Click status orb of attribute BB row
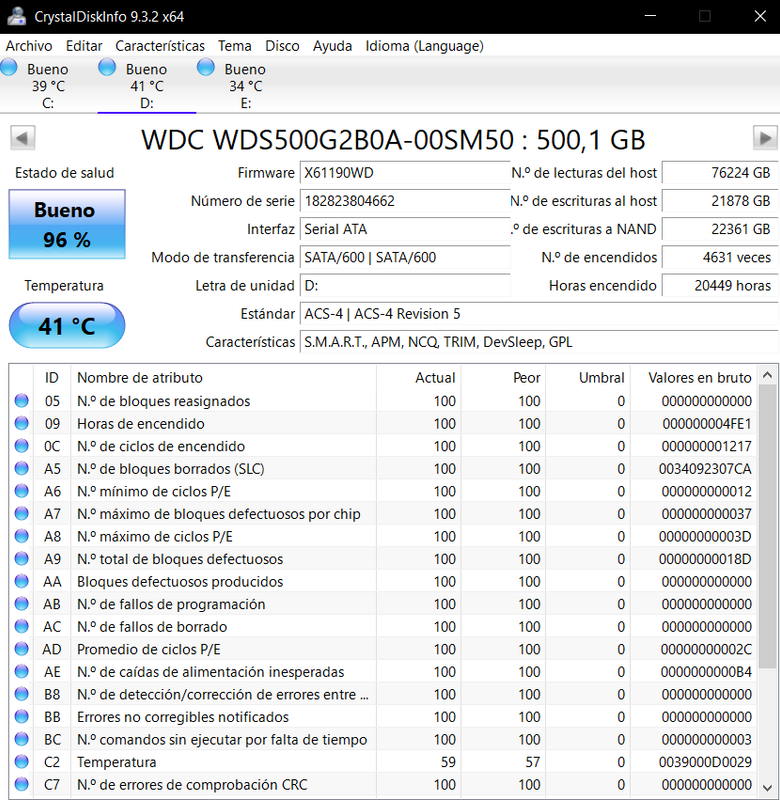The image size is (780, 800). tap(21, 717)
